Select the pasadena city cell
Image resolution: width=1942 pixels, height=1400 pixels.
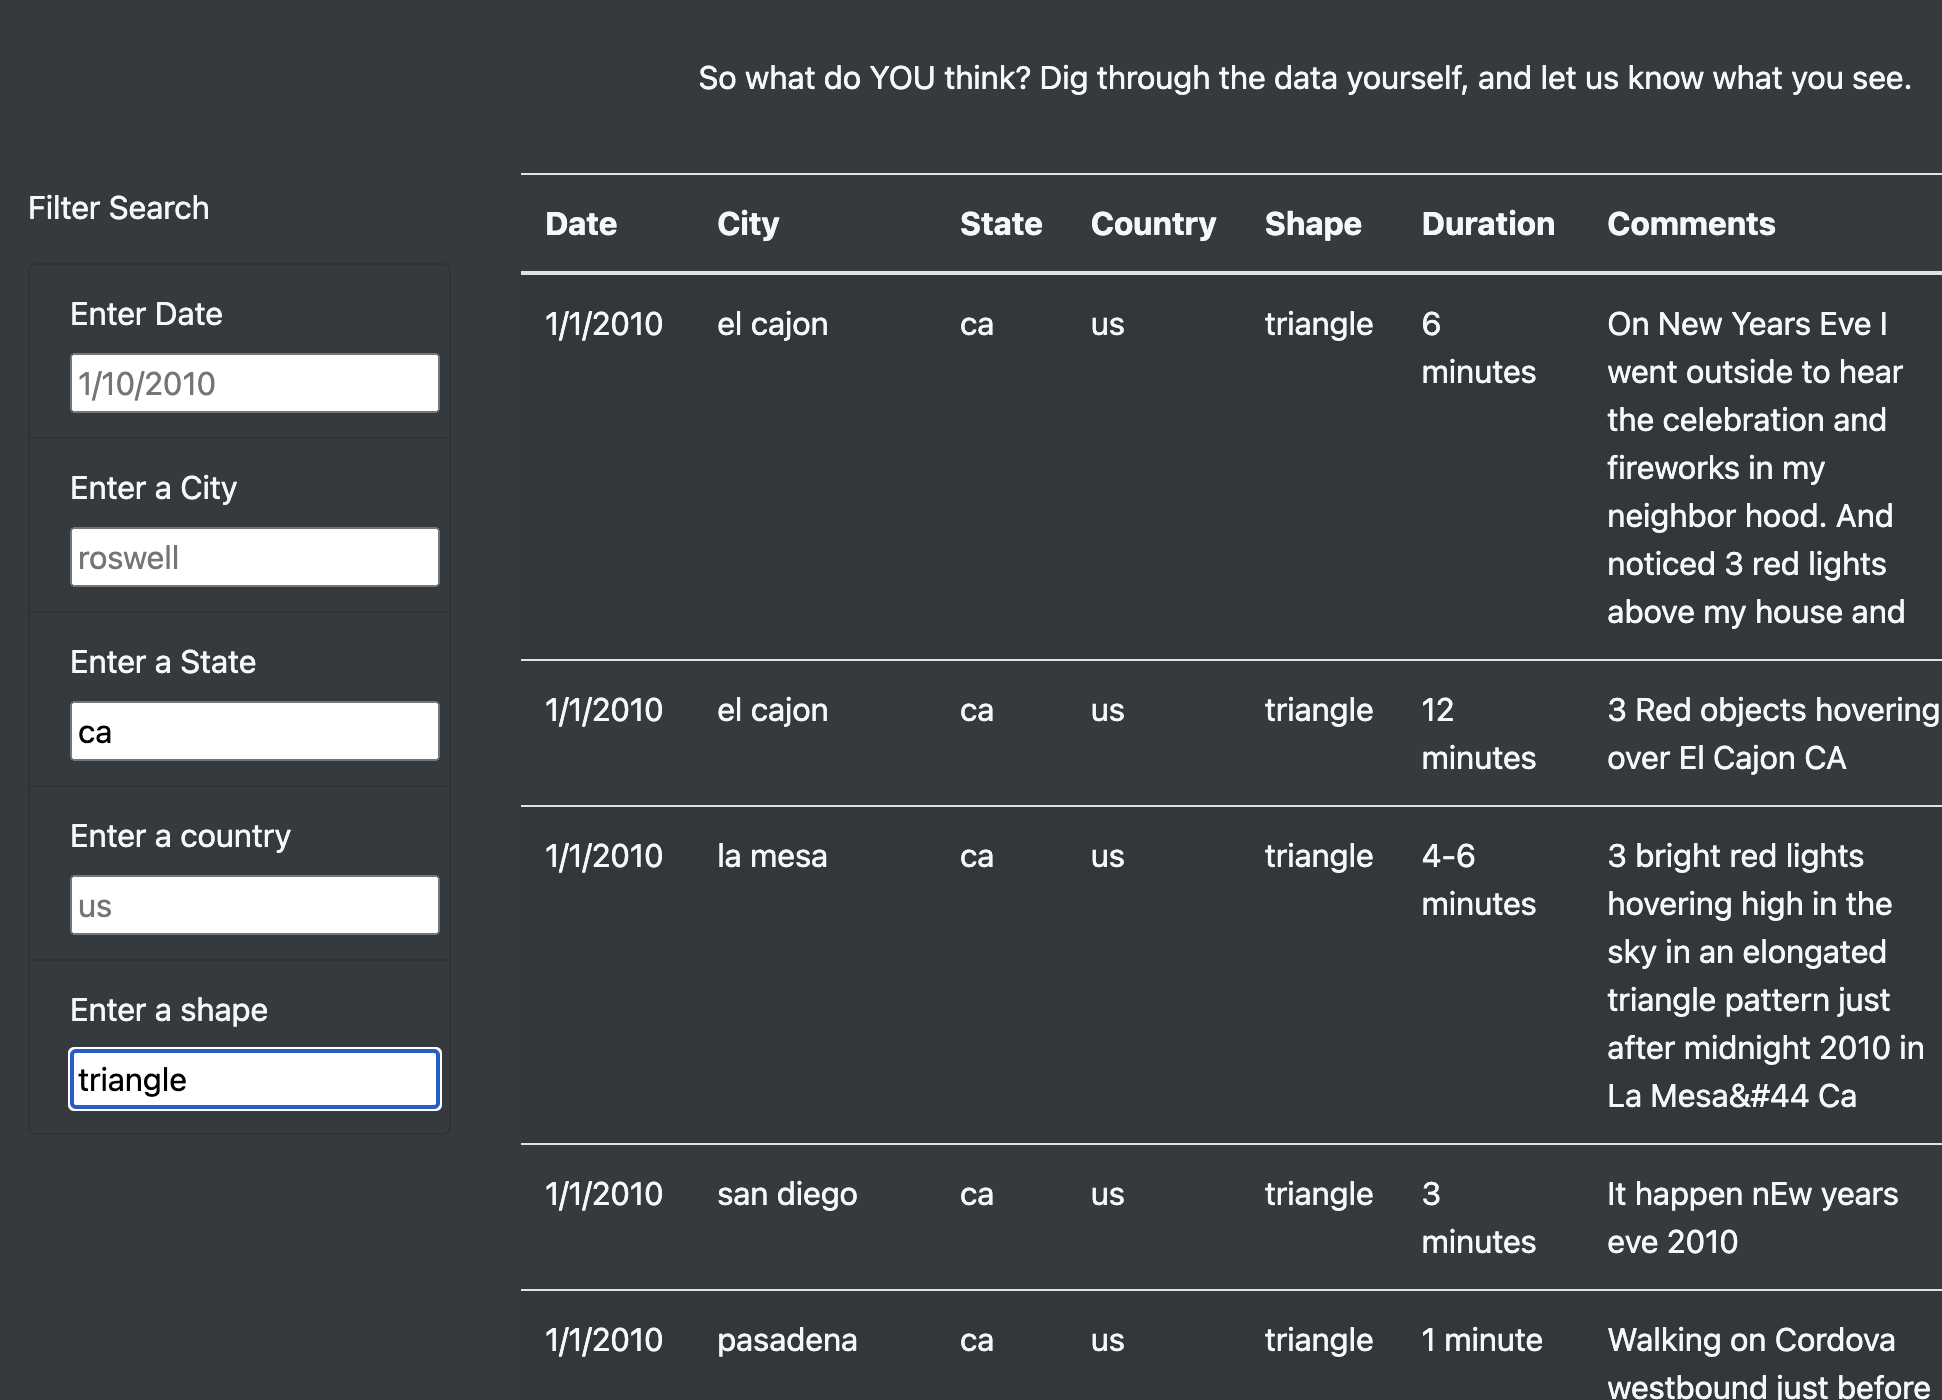787,1340
